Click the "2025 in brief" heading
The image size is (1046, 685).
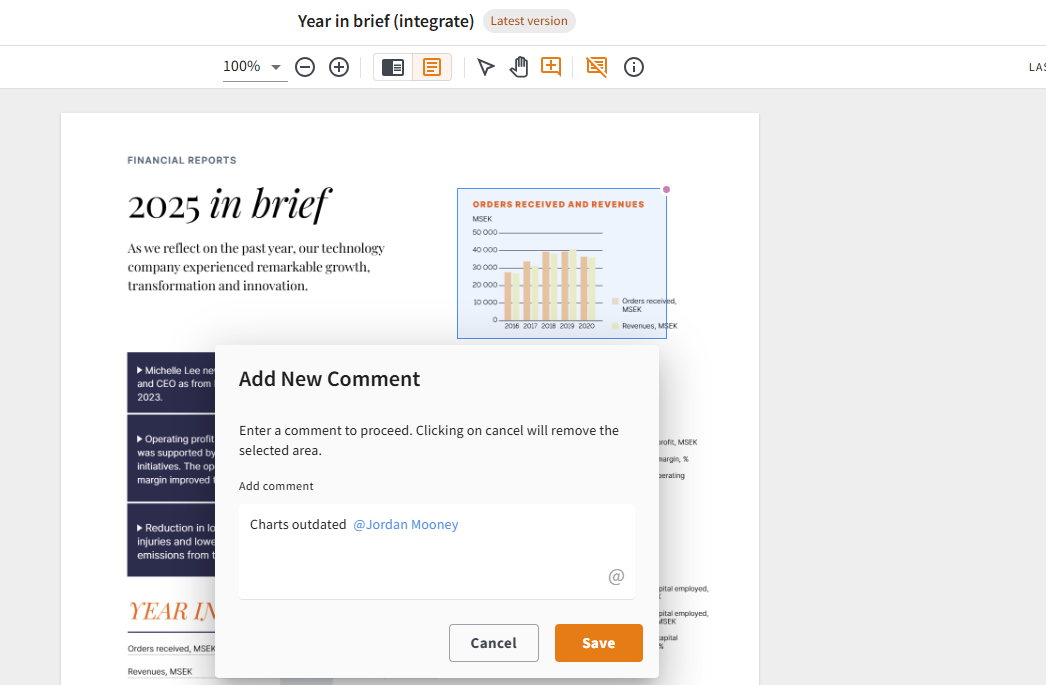(x=229, y=205)
